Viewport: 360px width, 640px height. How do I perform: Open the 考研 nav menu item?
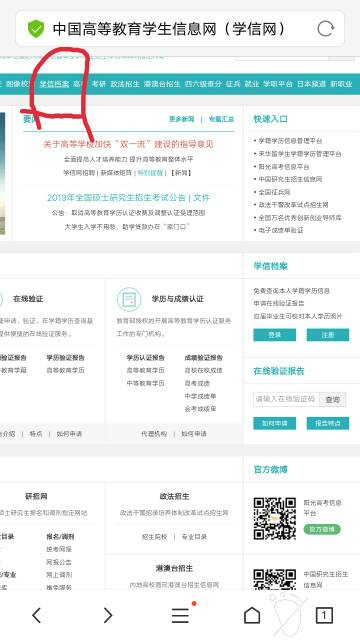pos(98,84)
